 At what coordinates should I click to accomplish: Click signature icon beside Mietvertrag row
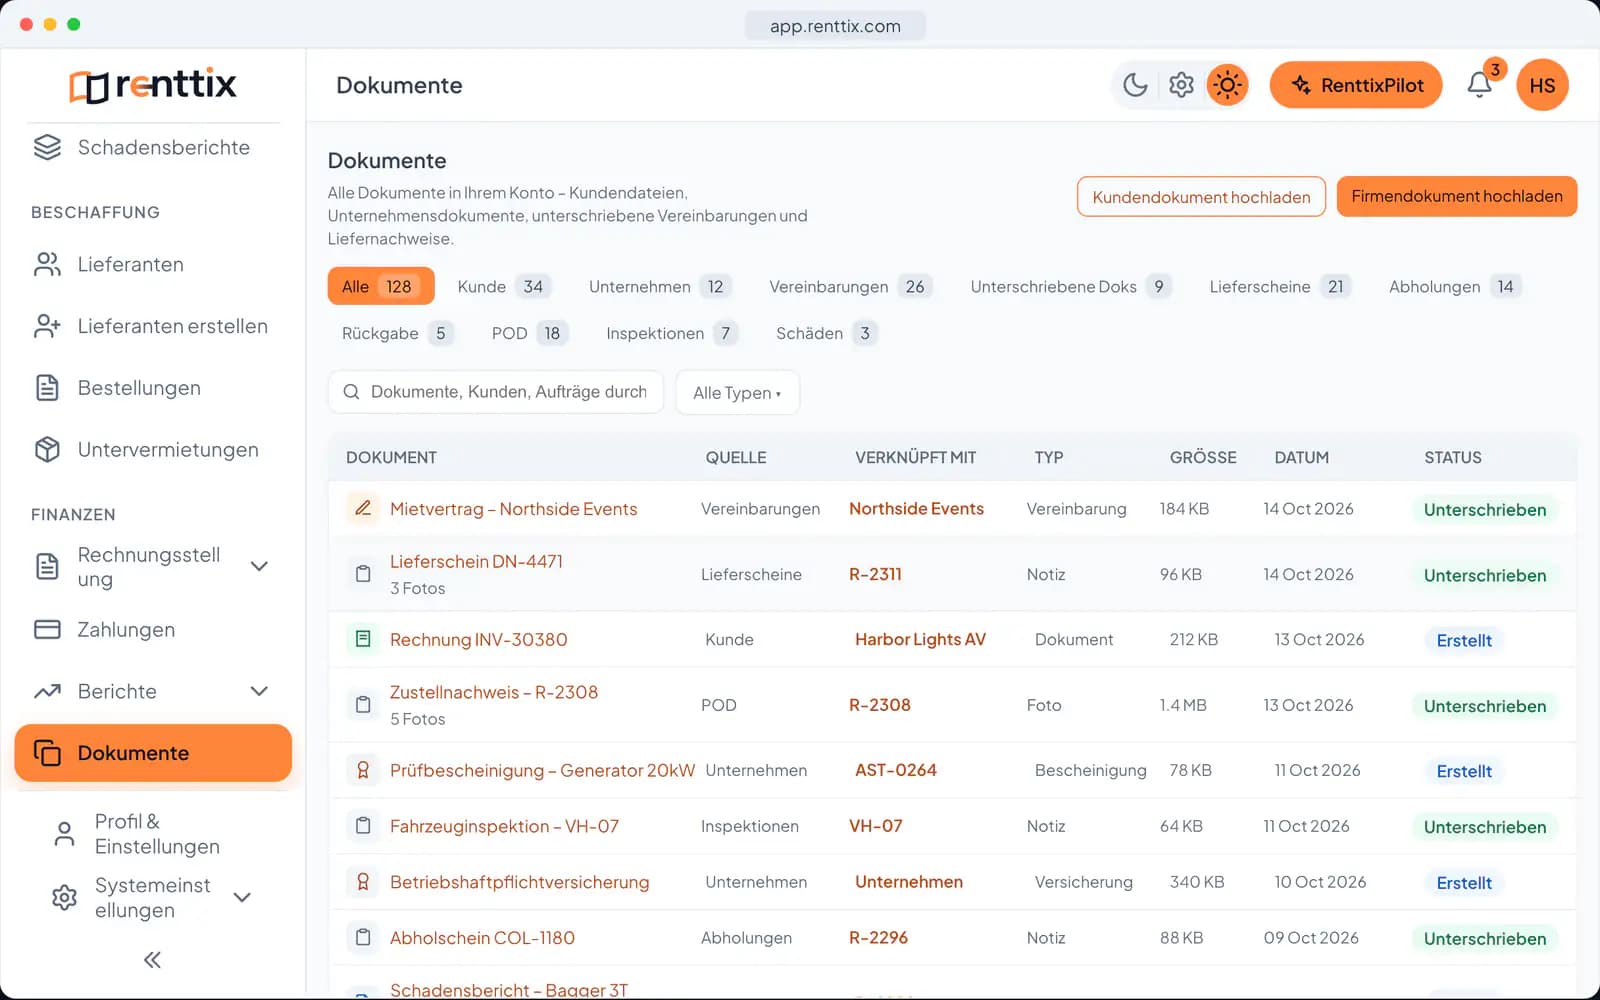[363, 509]
